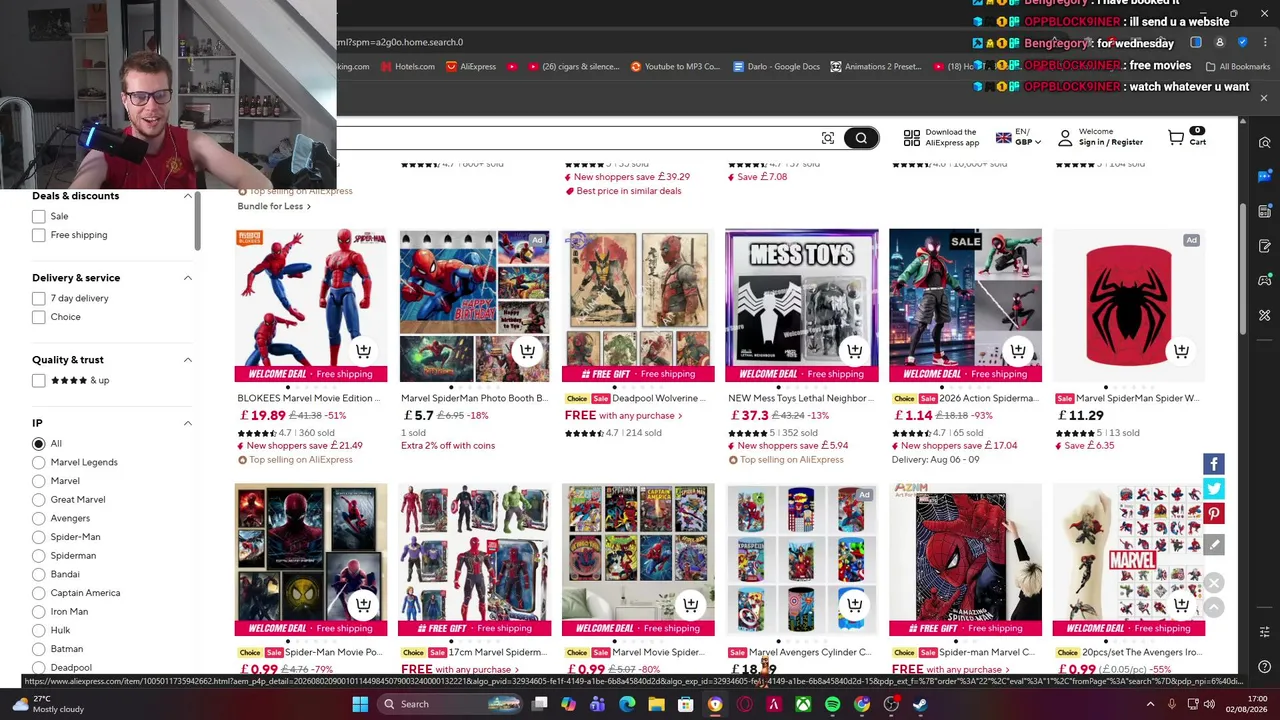
Task: Enable the Free shipping filter
Action: (39, 235)
